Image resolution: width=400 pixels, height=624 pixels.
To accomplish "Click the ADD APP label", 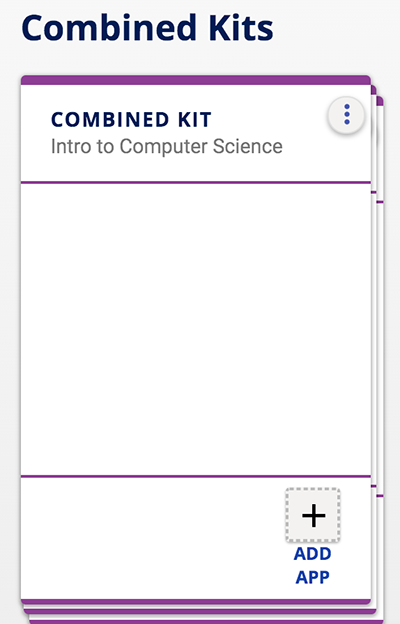I will [x=312, y=566].
